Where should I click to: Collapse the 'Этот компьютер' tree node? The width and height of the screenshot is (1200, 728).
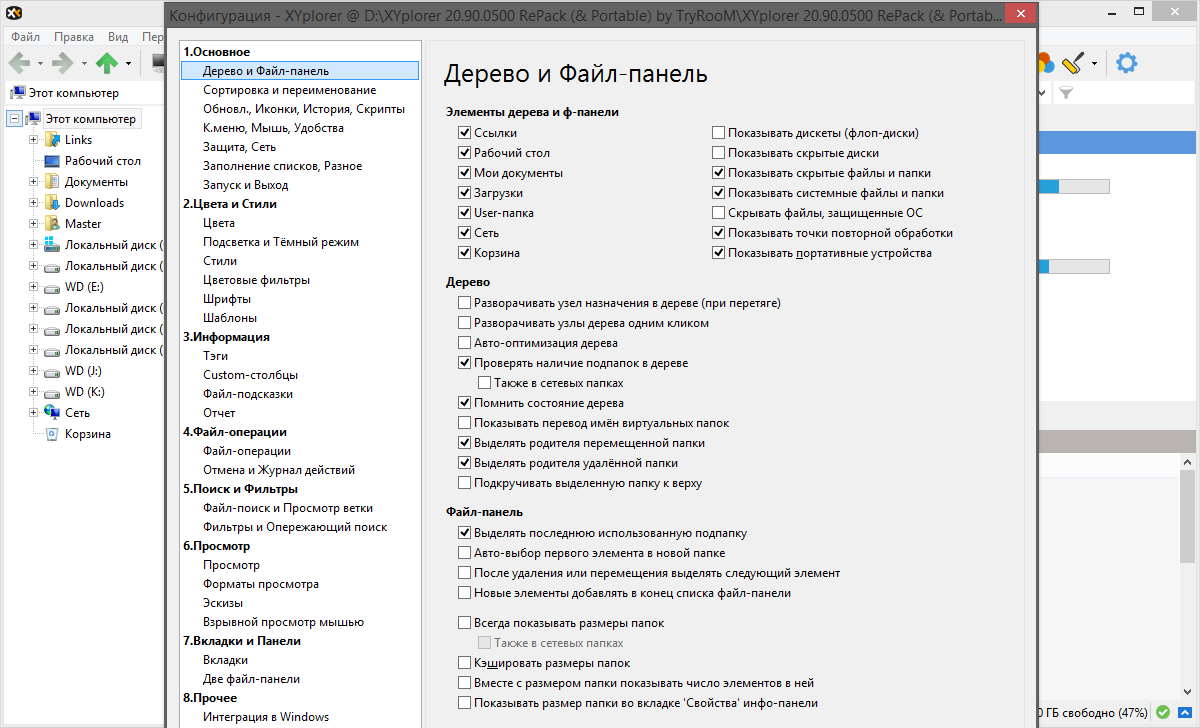coord(14,119)
